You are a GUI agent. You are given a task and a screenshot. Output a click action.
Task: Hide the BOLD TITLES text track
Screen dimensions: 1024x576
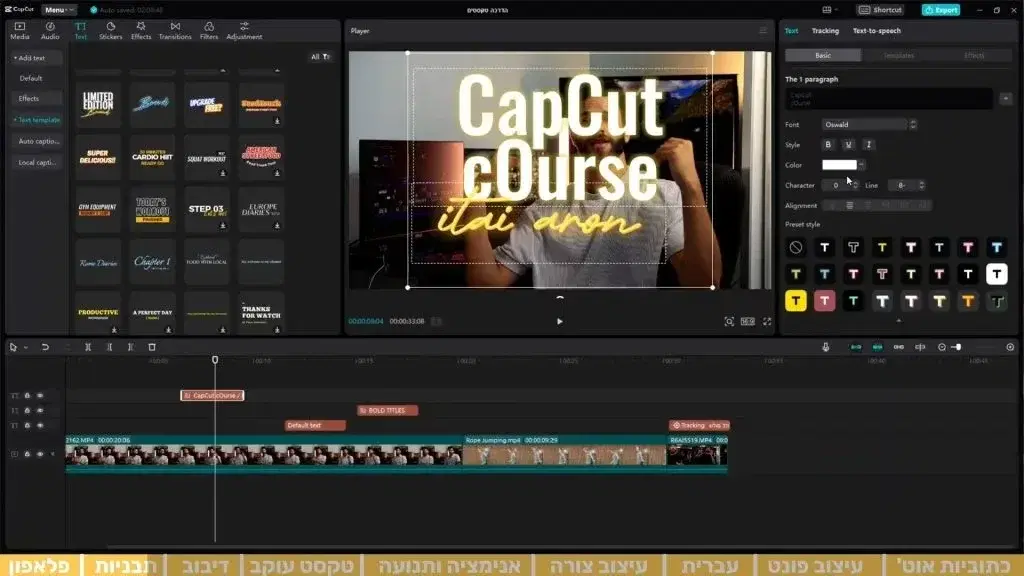click(x=40, y=411)
